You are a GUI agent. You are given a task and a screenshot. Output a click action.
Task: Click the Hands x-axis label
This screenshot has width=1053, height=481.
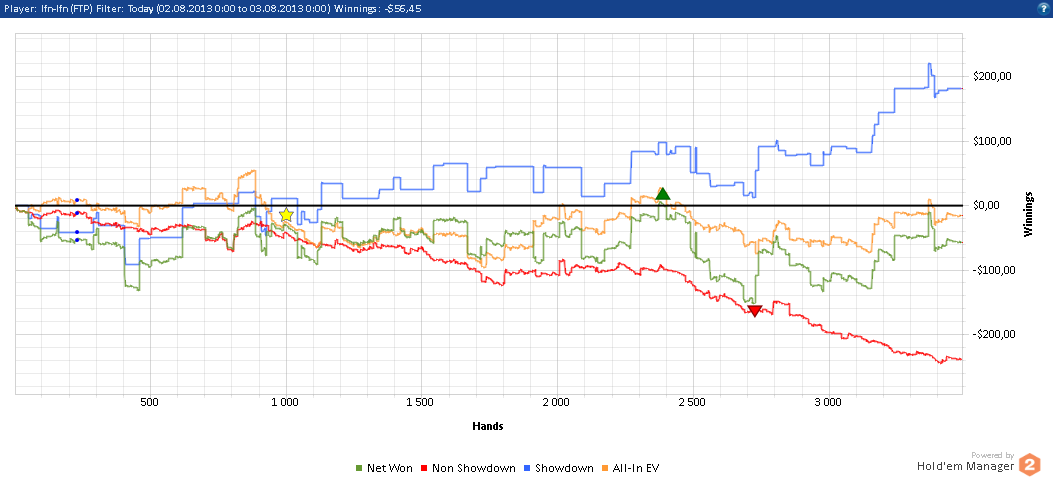487,426
